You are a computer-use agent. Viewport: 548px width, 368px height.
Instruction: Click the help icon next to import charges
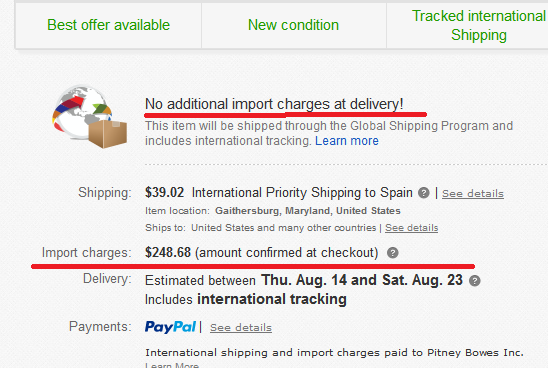392,253
